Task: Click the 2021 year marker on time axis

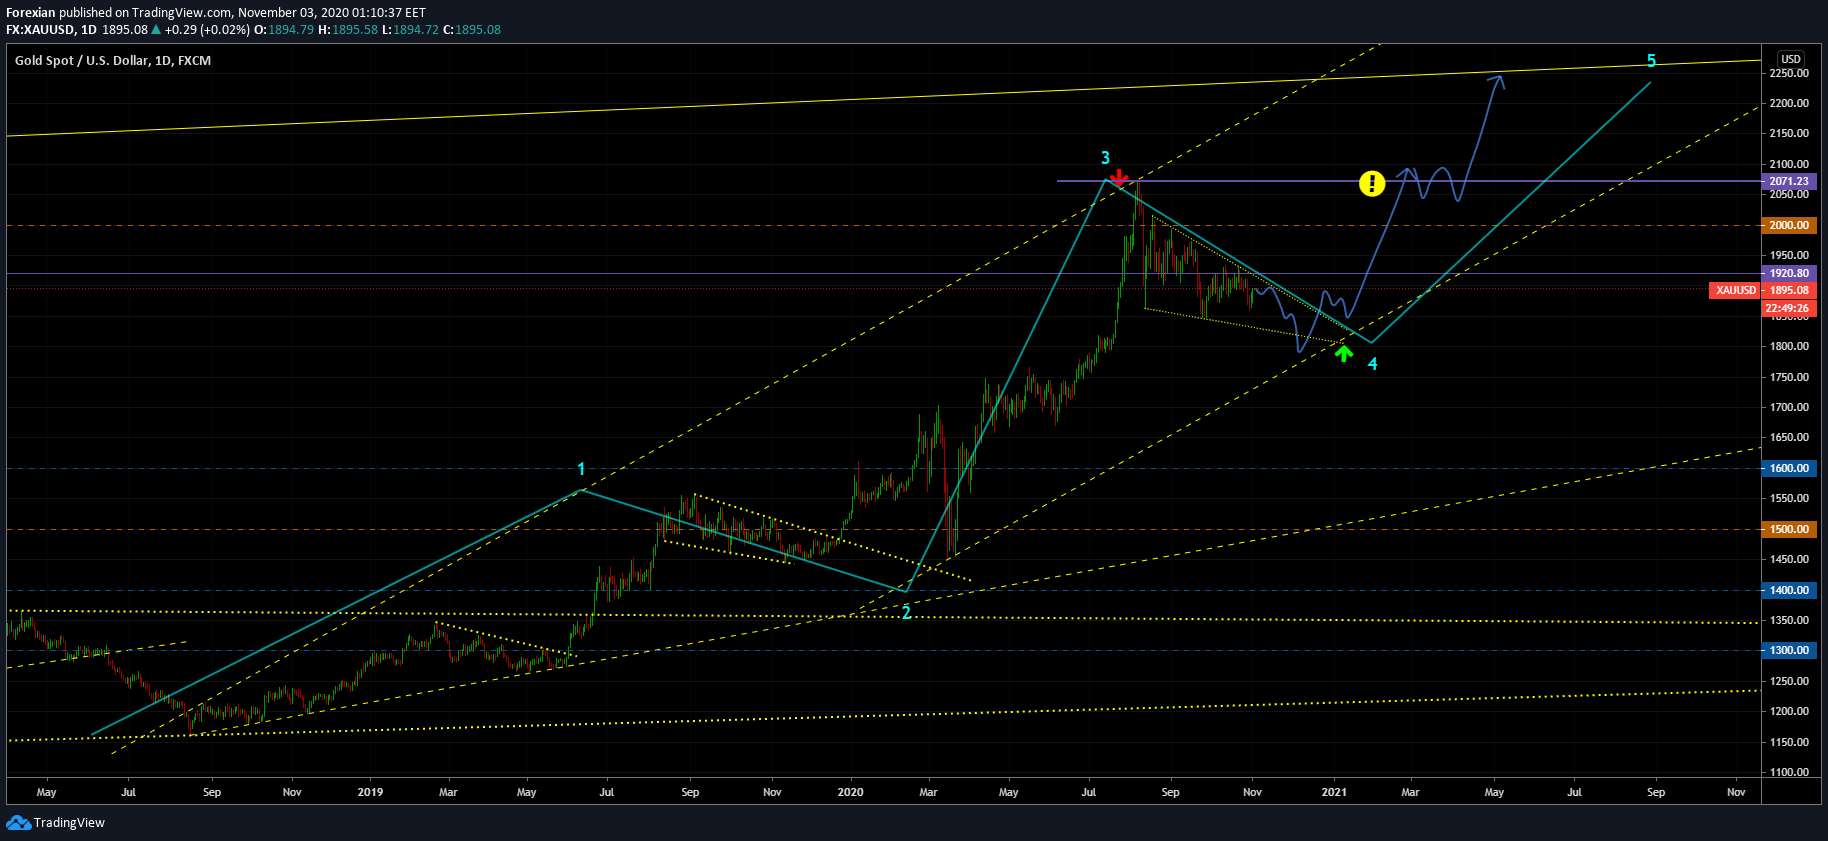Action: click(x=1334, y=792)
